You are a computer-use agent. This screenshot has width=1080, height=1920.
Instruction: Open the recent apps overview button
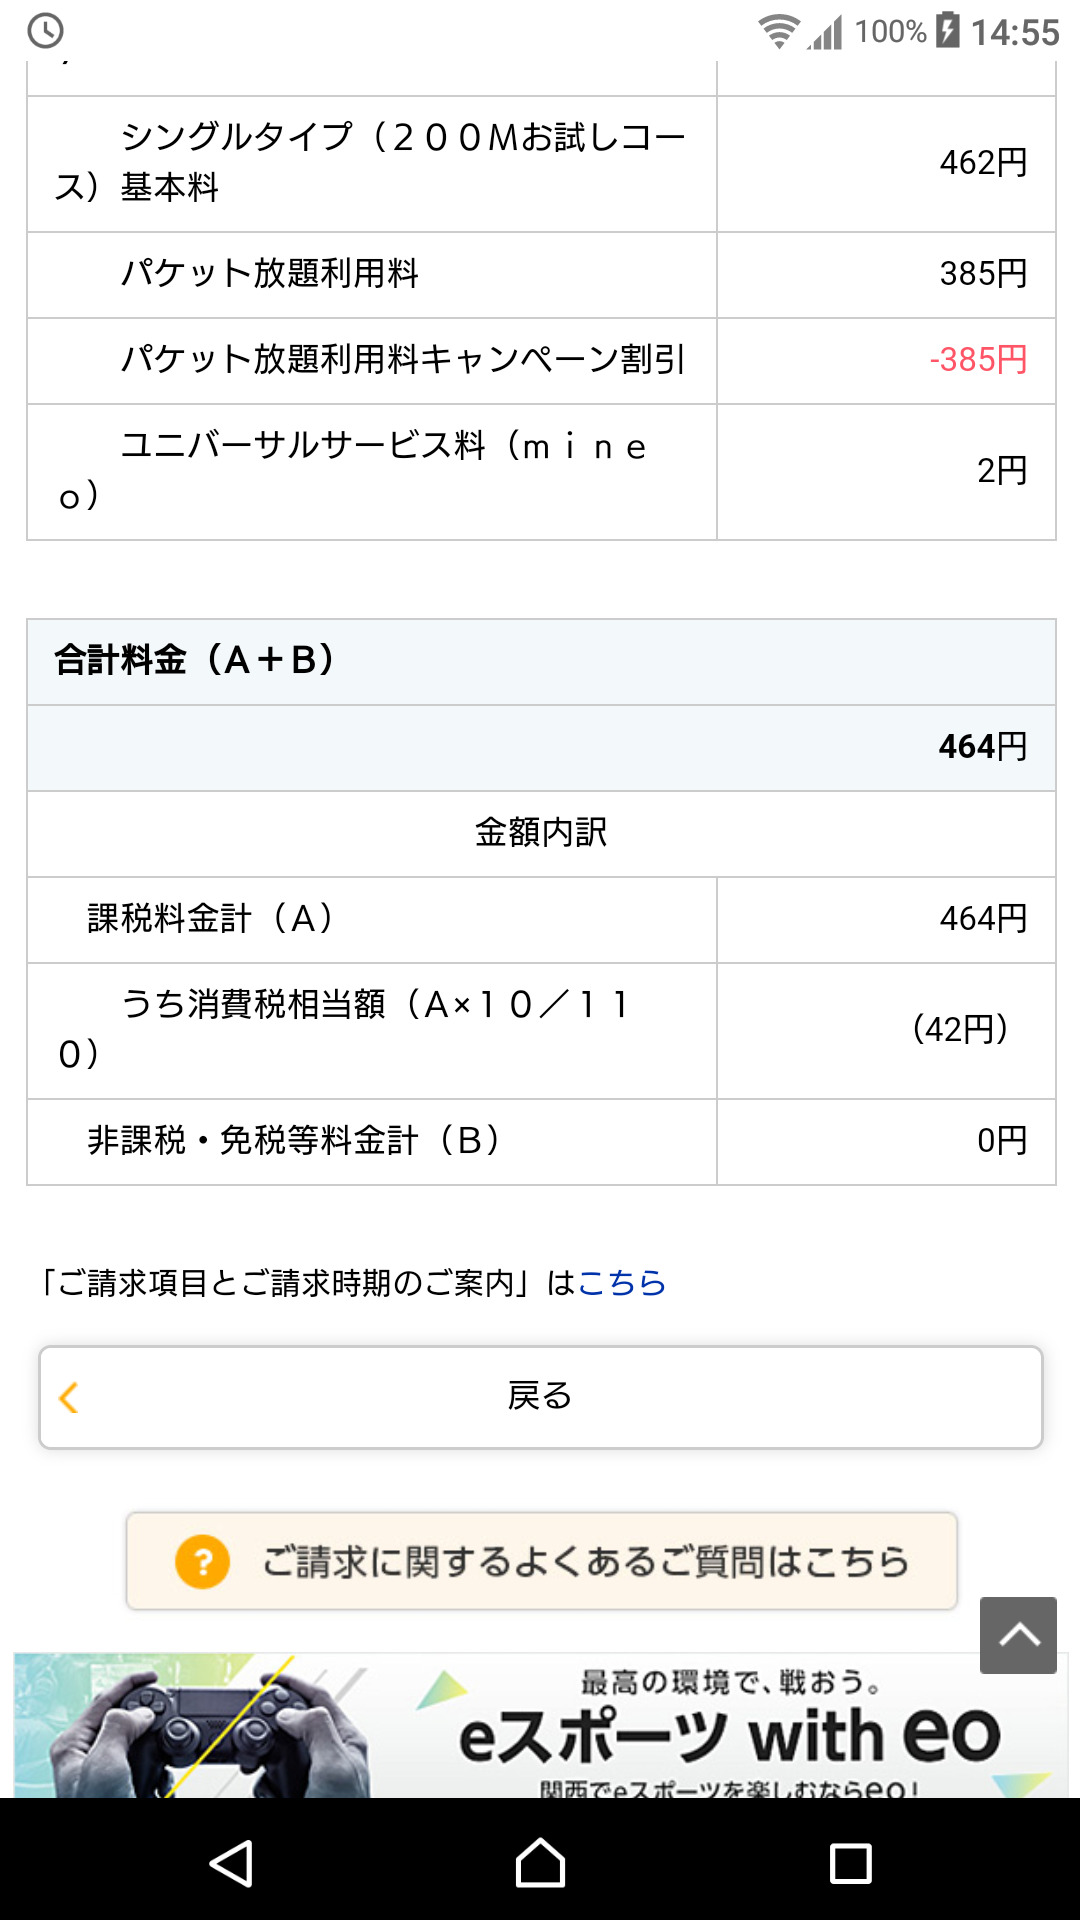tap(850, 1864)
